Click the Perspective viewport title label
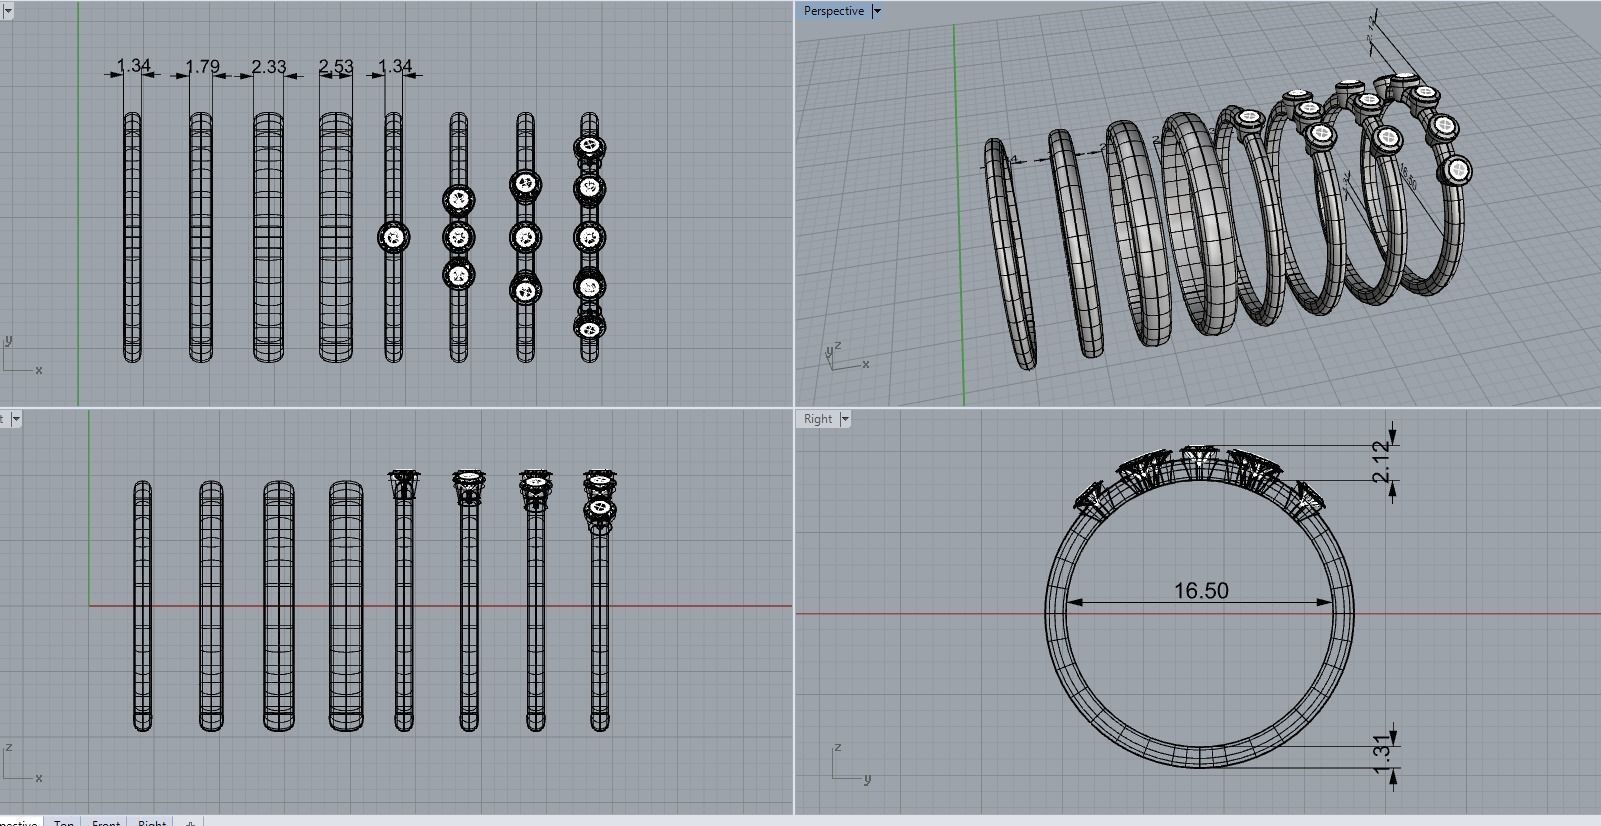Screen dimensions: 1601x826 pyautogui.click(x=833, y=11)
